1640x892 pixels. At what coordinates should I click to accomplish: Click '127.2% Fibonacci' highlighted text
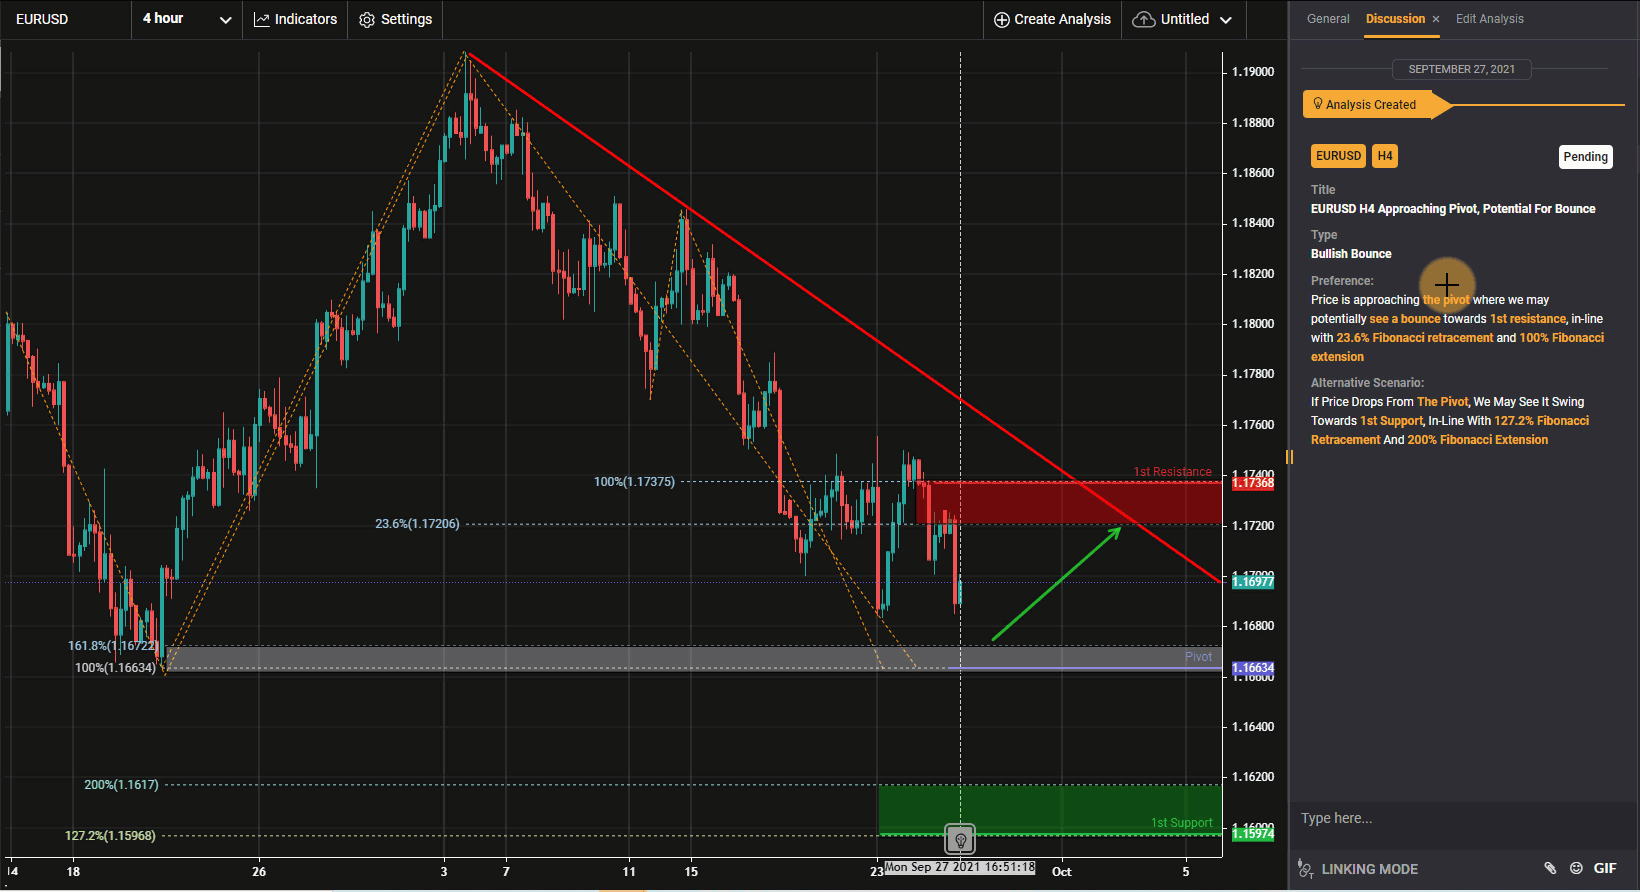1541,421
